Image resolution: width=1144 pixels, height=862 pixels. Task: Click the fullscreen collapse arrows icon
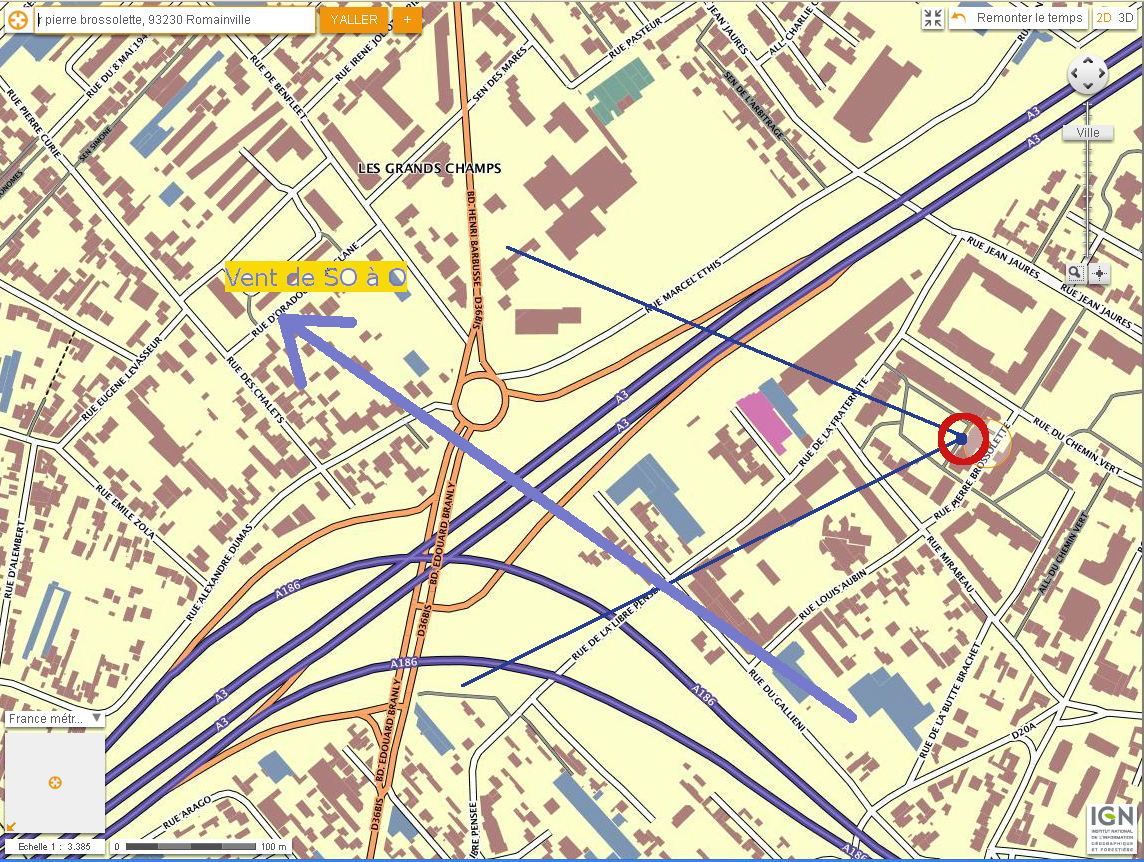932,19
